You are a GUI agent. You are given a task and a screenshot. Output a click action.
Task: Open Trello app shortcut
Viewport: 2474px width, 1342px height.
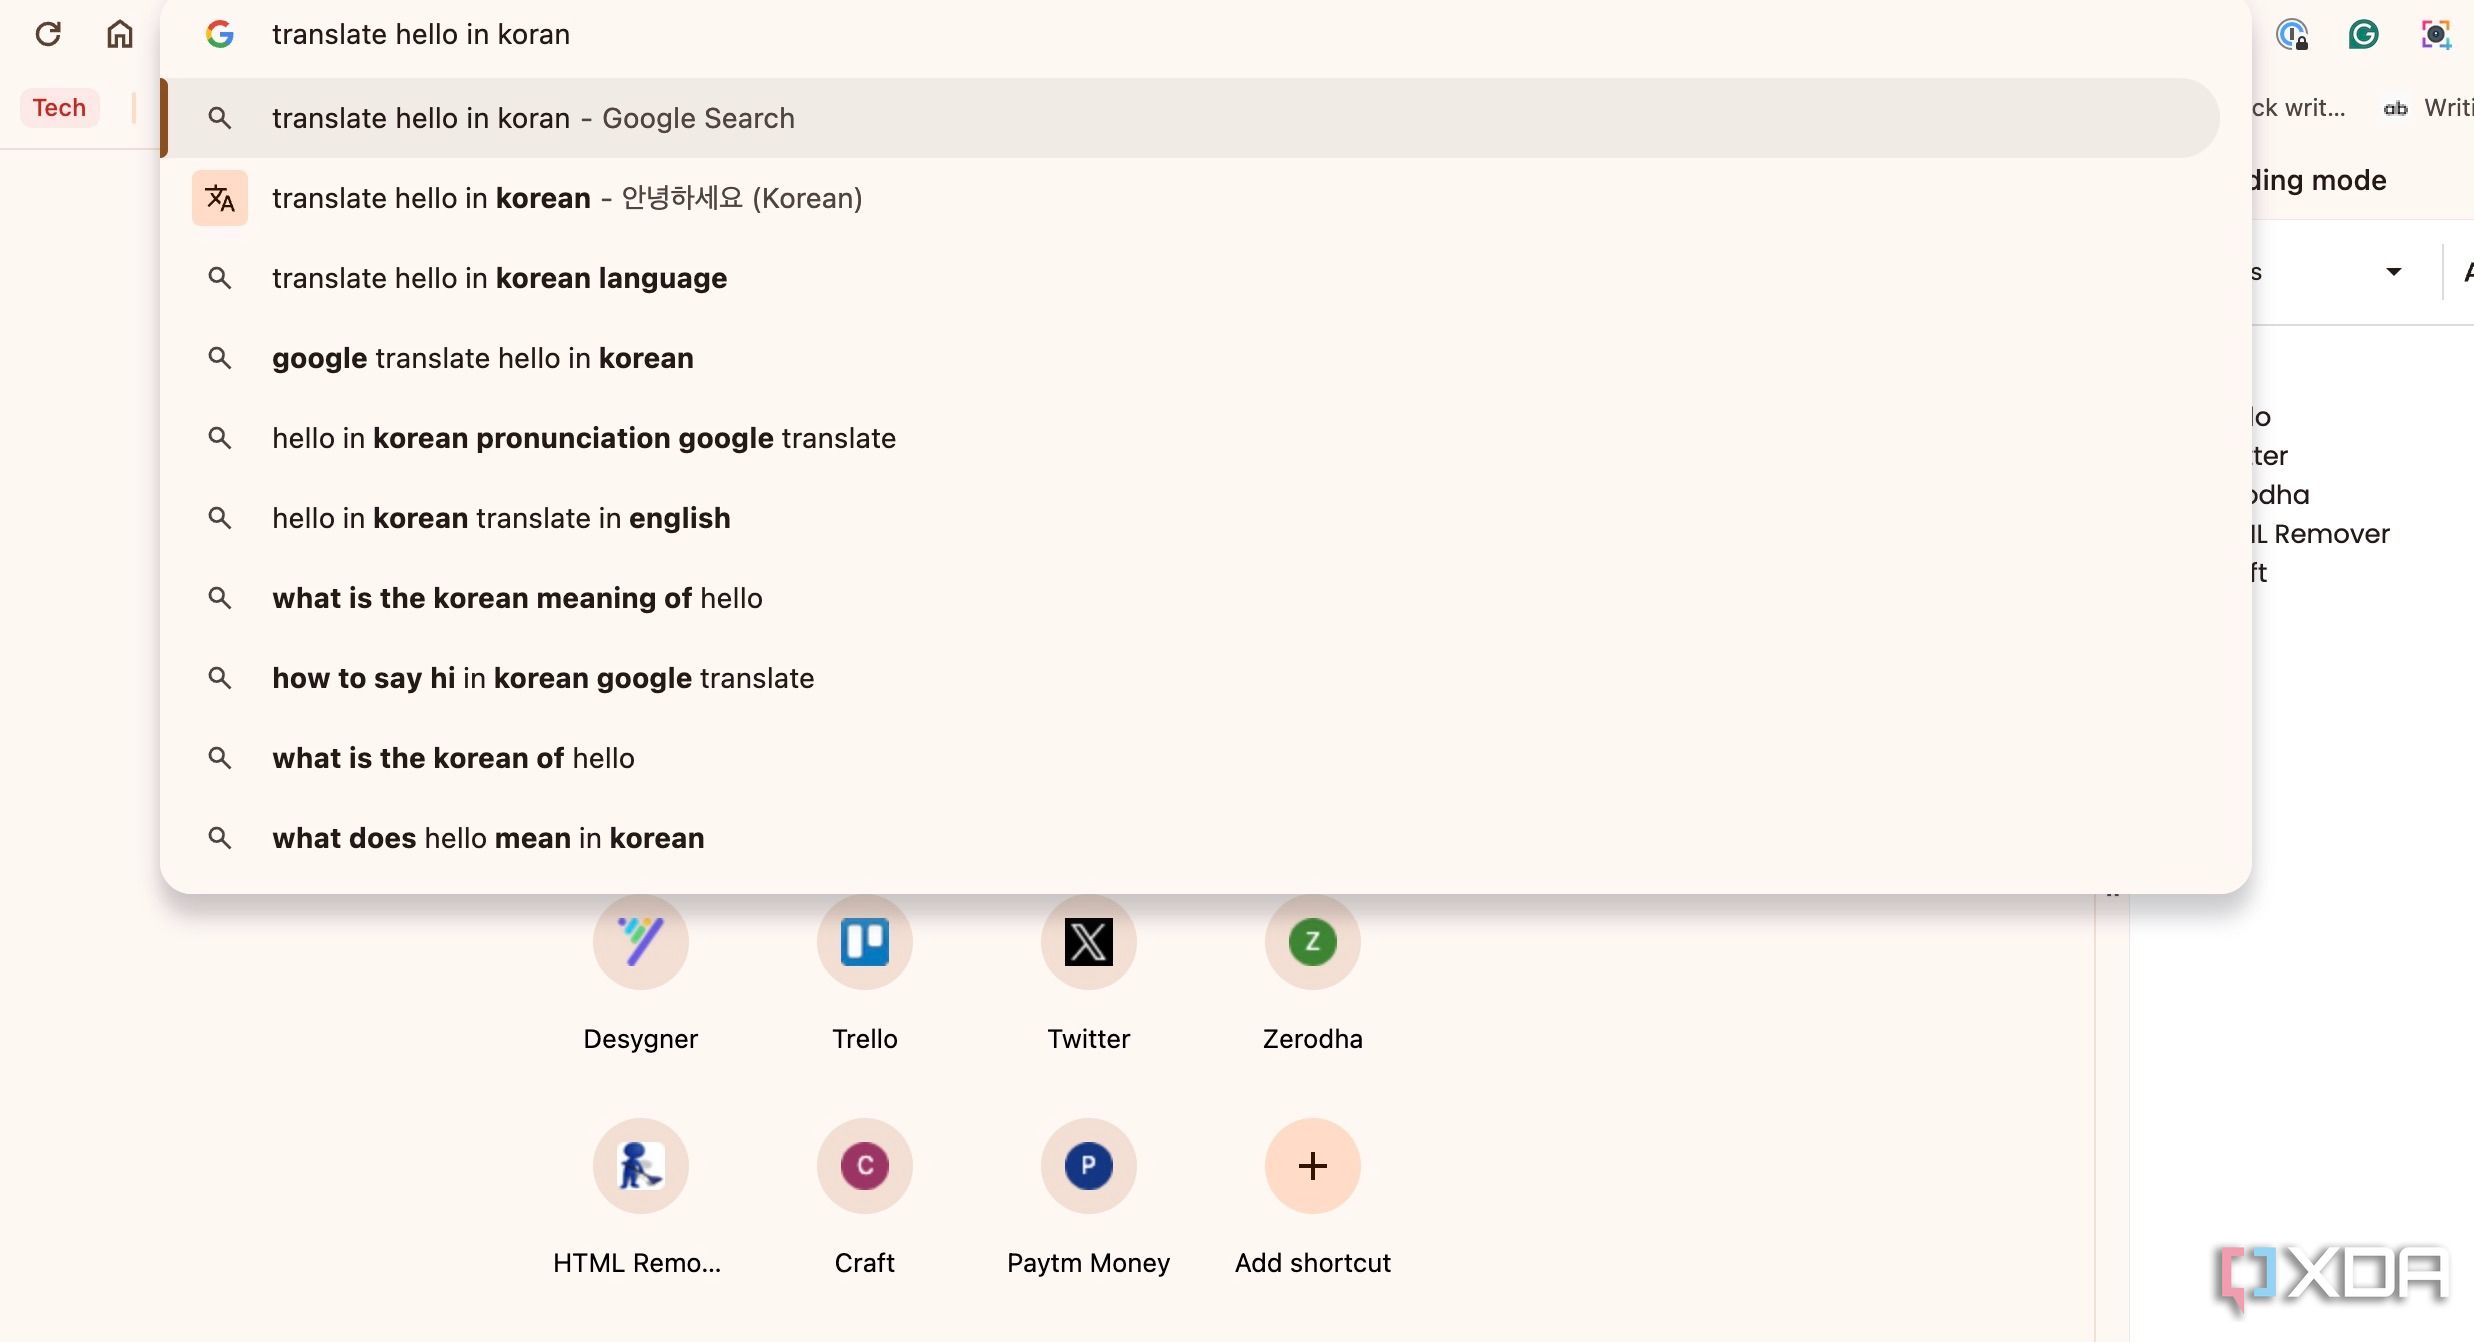click(864, 942)
